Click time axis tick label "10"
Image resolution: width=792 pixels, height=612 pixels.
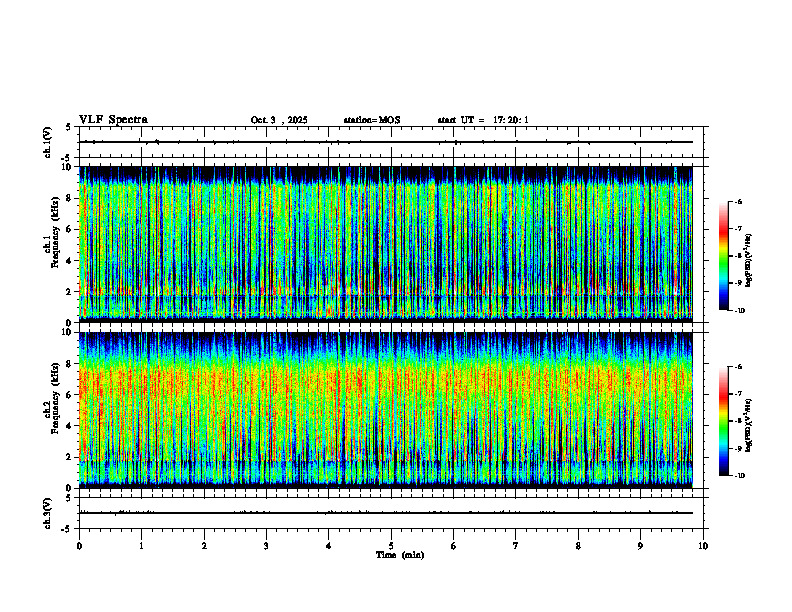coord(703,546)
